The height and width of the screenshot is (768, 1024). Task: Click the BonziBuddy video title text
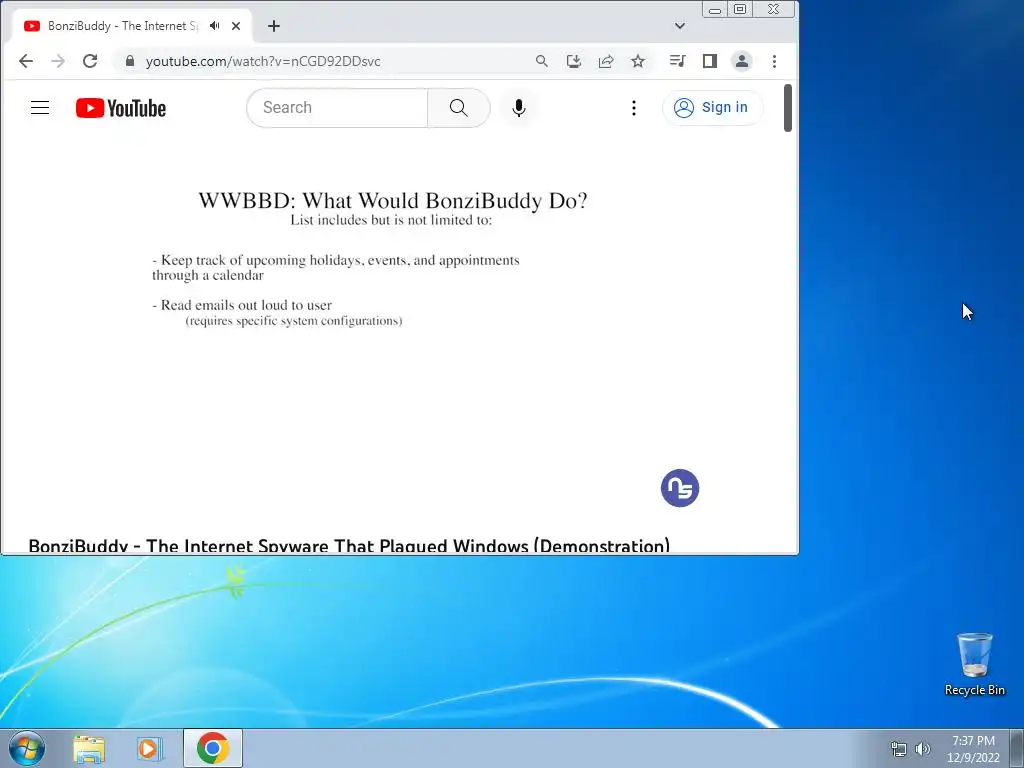[x=349, y=546]
